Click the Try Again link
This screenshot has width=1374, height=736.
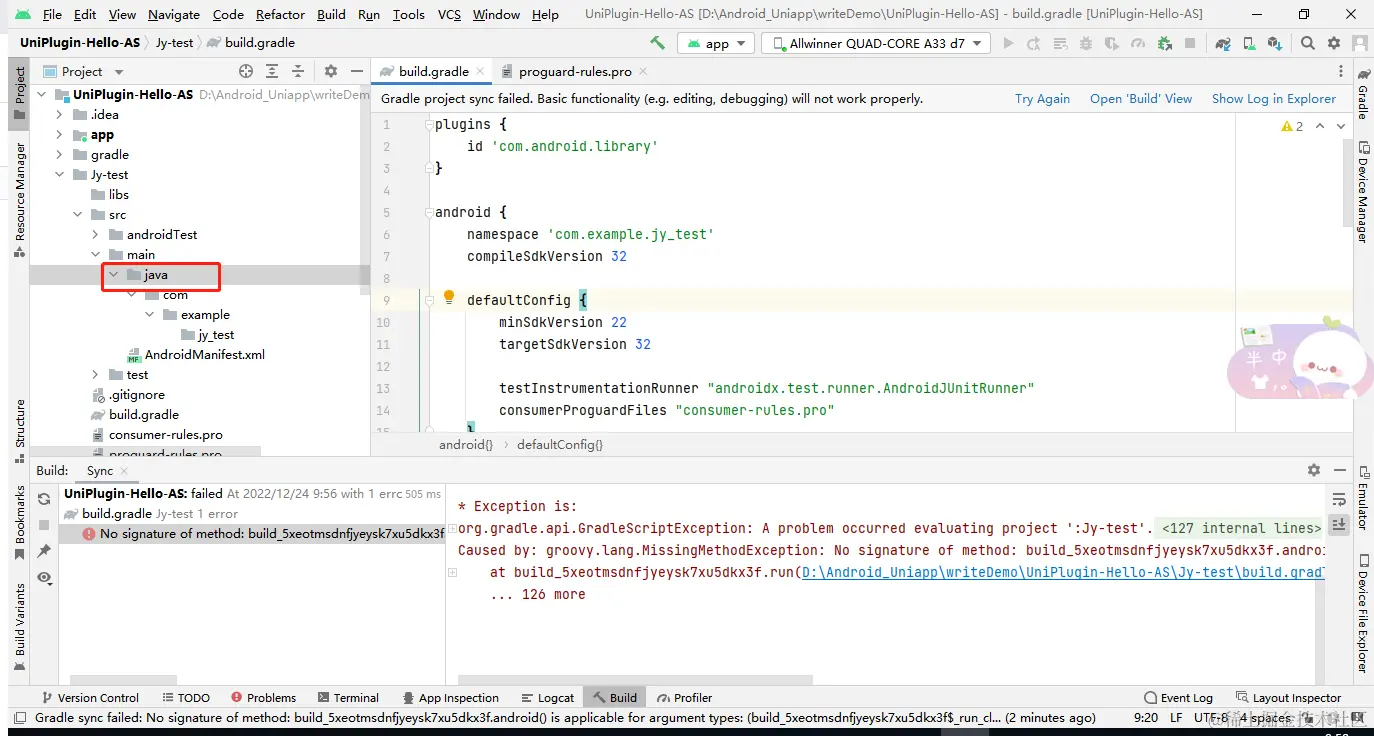1042,99
